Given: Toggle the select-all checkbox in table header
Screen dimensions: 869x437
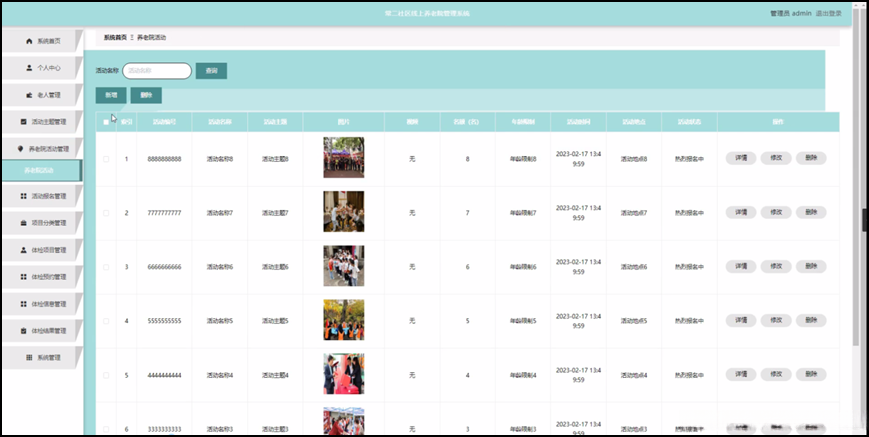Looking at the screenshot, I should (106, 122).
